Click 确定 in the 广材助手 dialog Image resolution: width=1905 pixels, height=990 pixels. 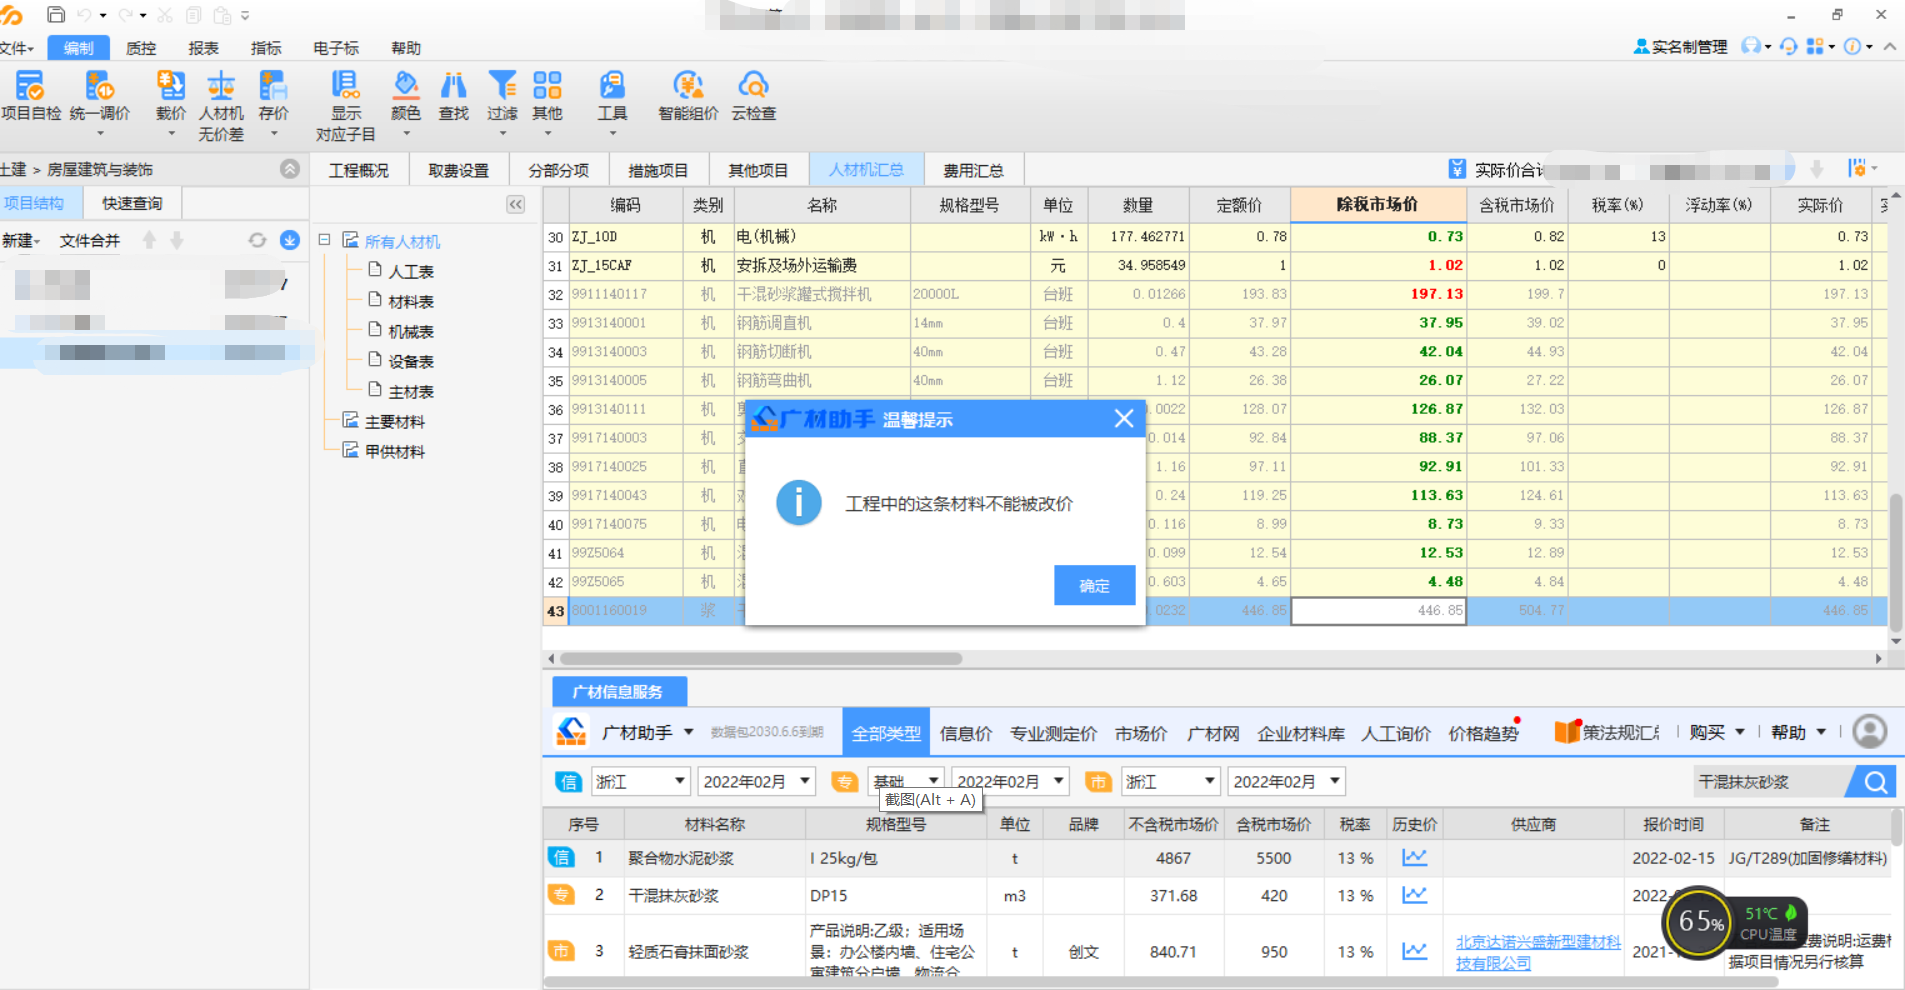click(x=1094, y=585)
